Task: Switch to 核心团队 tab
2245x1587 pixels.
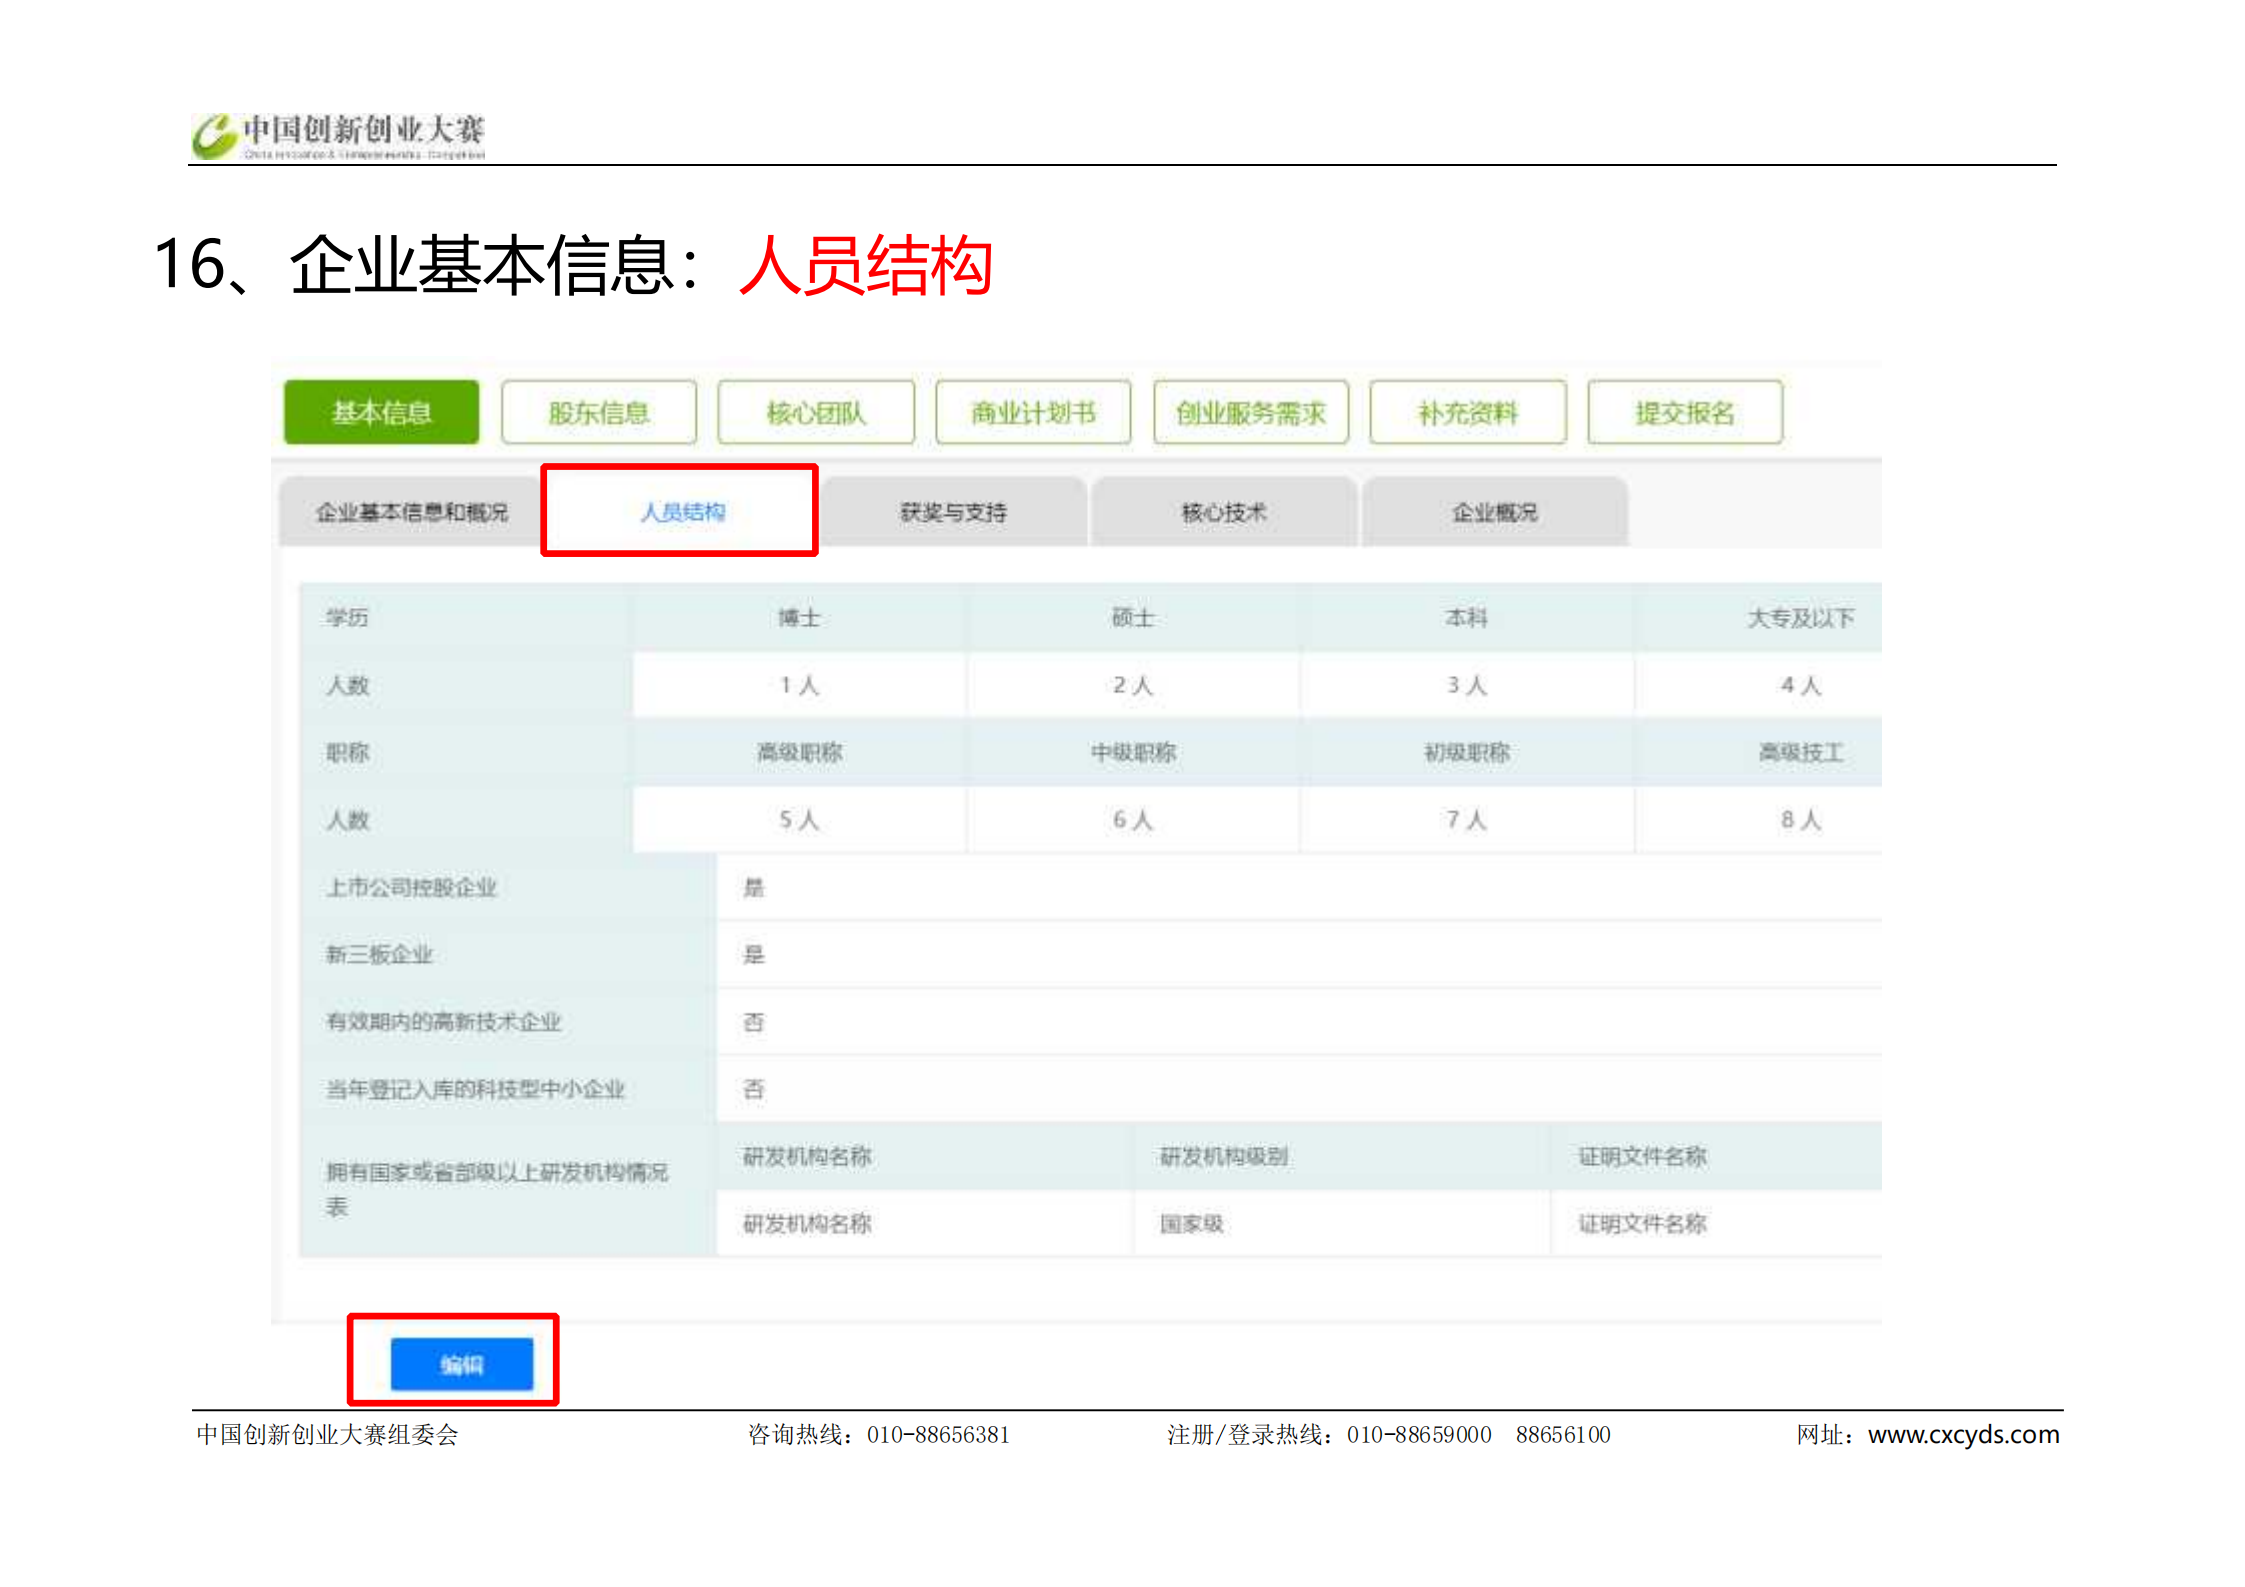Action: [815, 412]
